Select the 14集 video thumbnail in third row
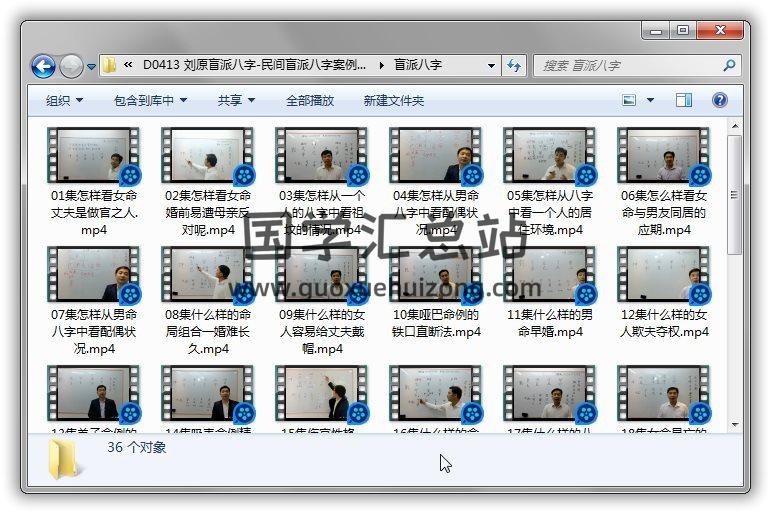Screen dimensions: 771x514 point(208,393)
